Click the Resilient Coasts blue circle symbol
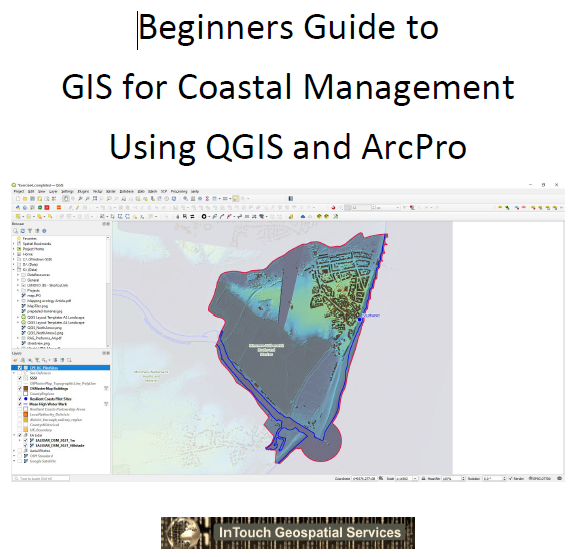The height and width of the screenshot is (557, 580). pyautogui.click(x=26, y=399)
